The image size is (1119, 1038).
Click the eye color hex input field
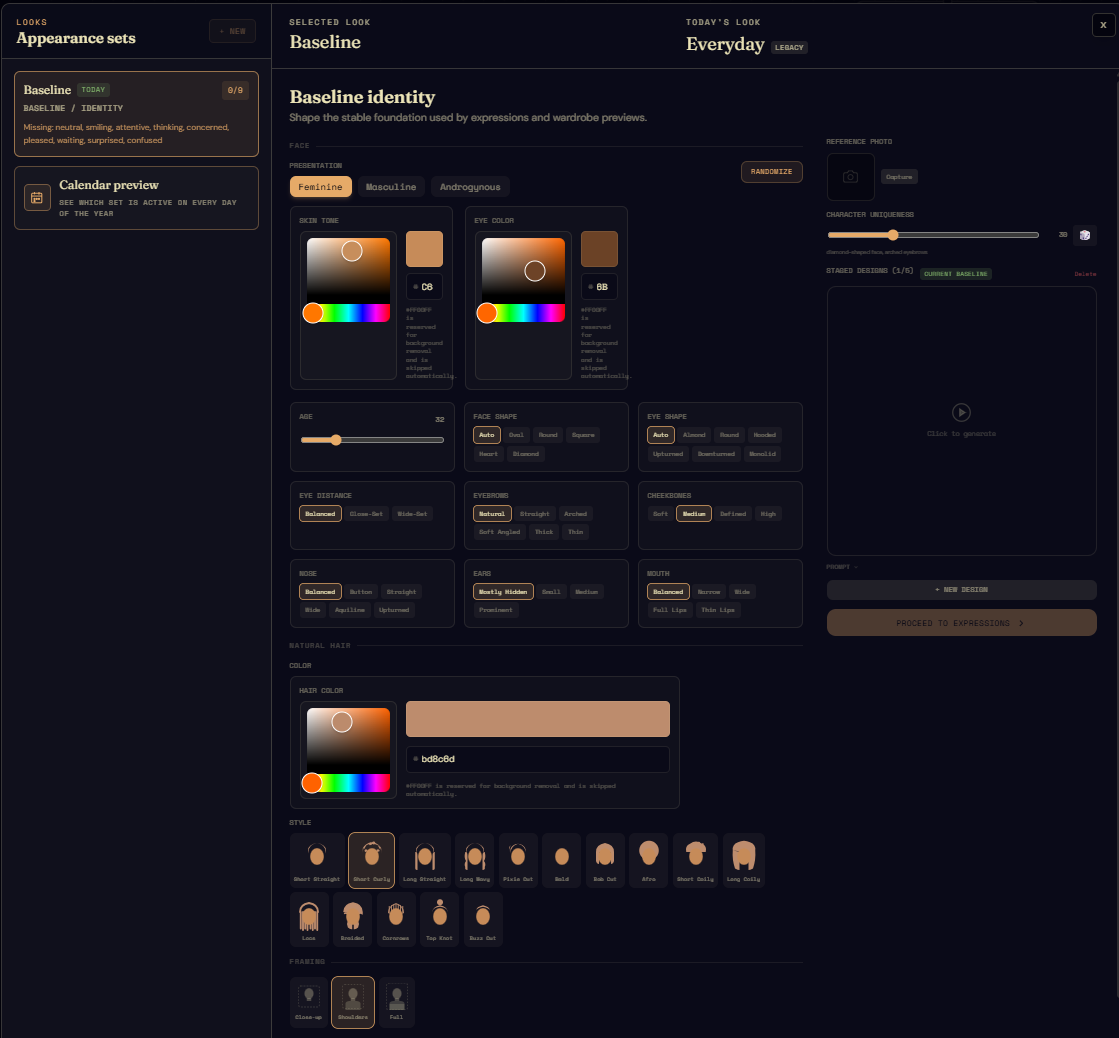point(599,287)
